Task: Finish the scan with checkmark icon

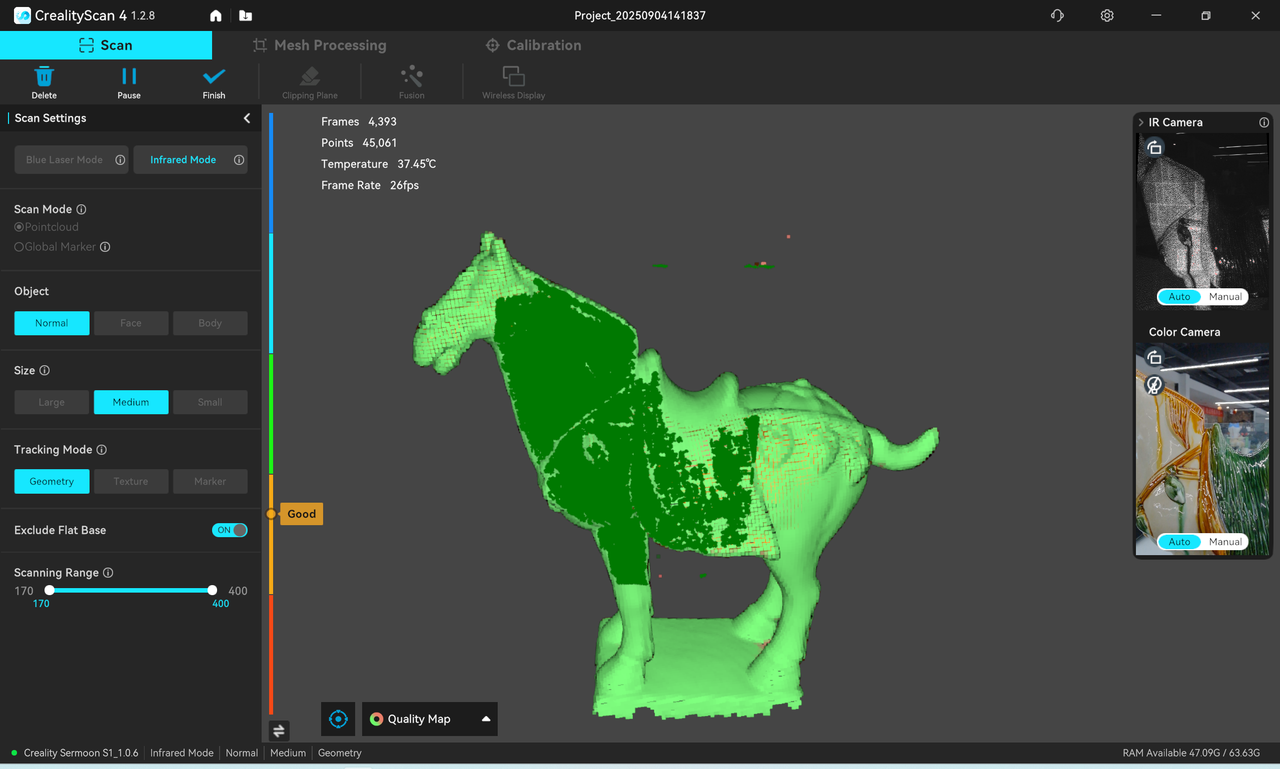Action: click(214, 77)
